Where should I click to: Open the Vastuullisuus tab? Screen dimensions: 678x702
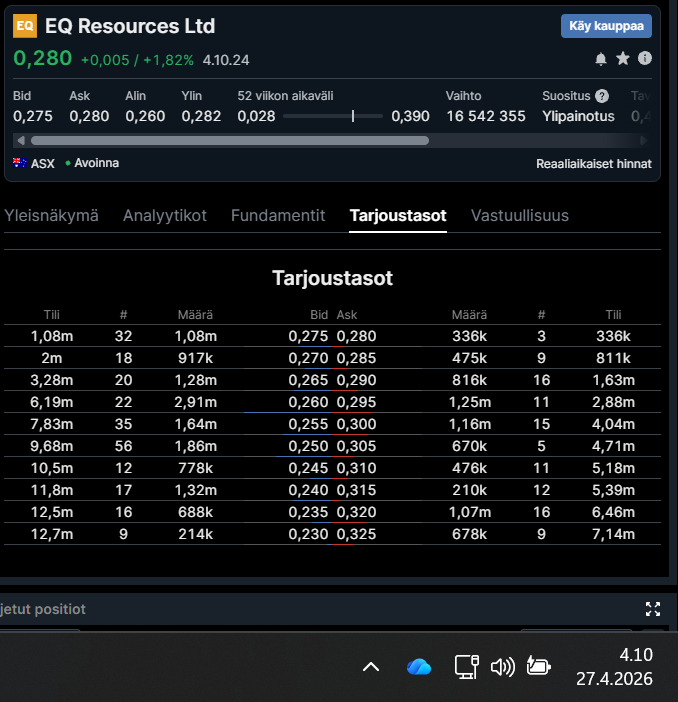coord(520,216)
